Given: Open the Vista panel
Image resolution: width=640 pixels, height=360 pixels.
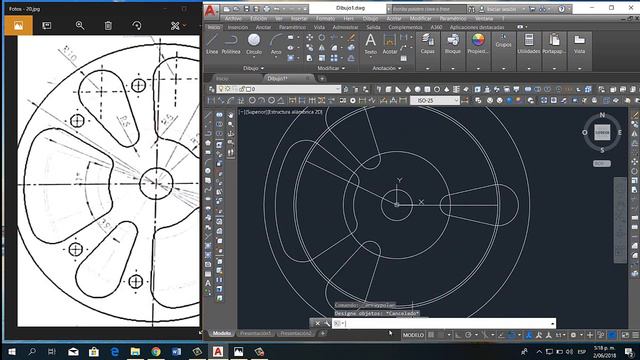Looking at the screenshot, I should tap(579, 44).
